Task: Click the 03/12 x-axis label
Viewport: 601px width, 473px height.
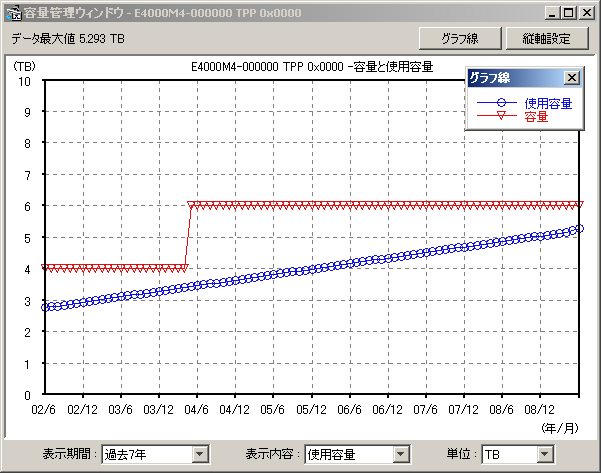Action: tap(158, 409)
